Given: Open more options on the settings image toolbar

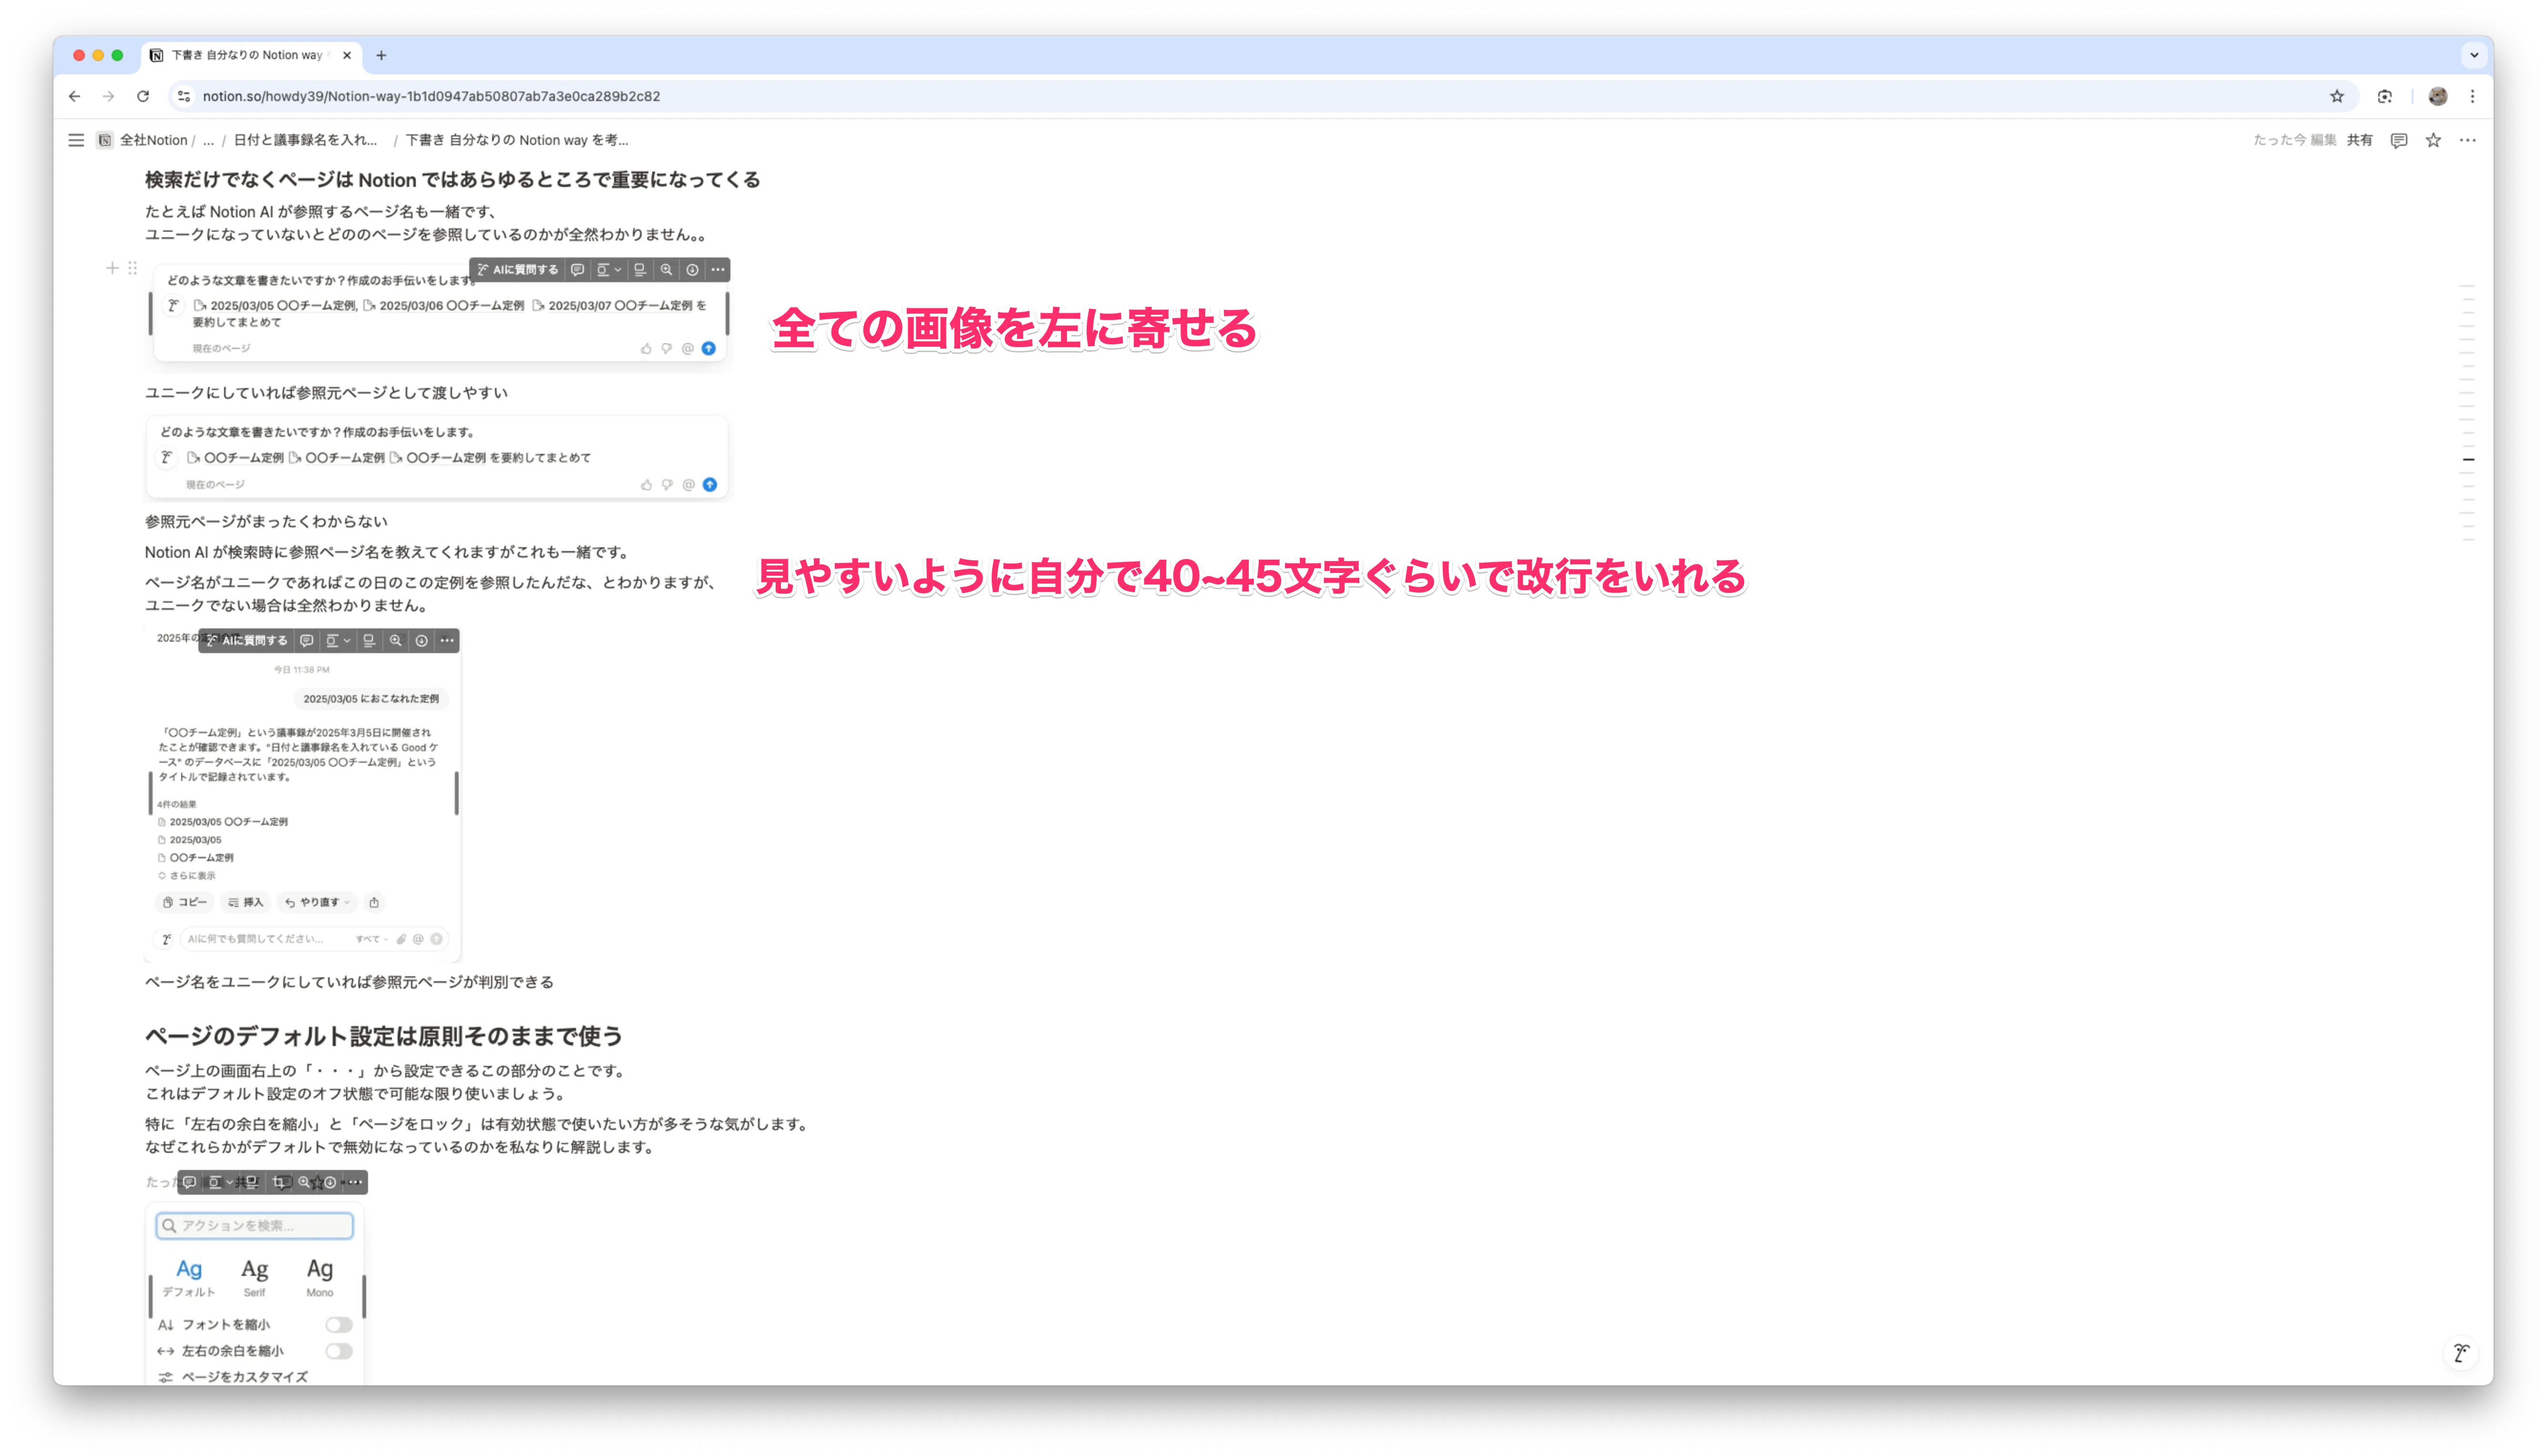Looking at the screenshot, I should pyautogui.click(x=355, y=1182).
